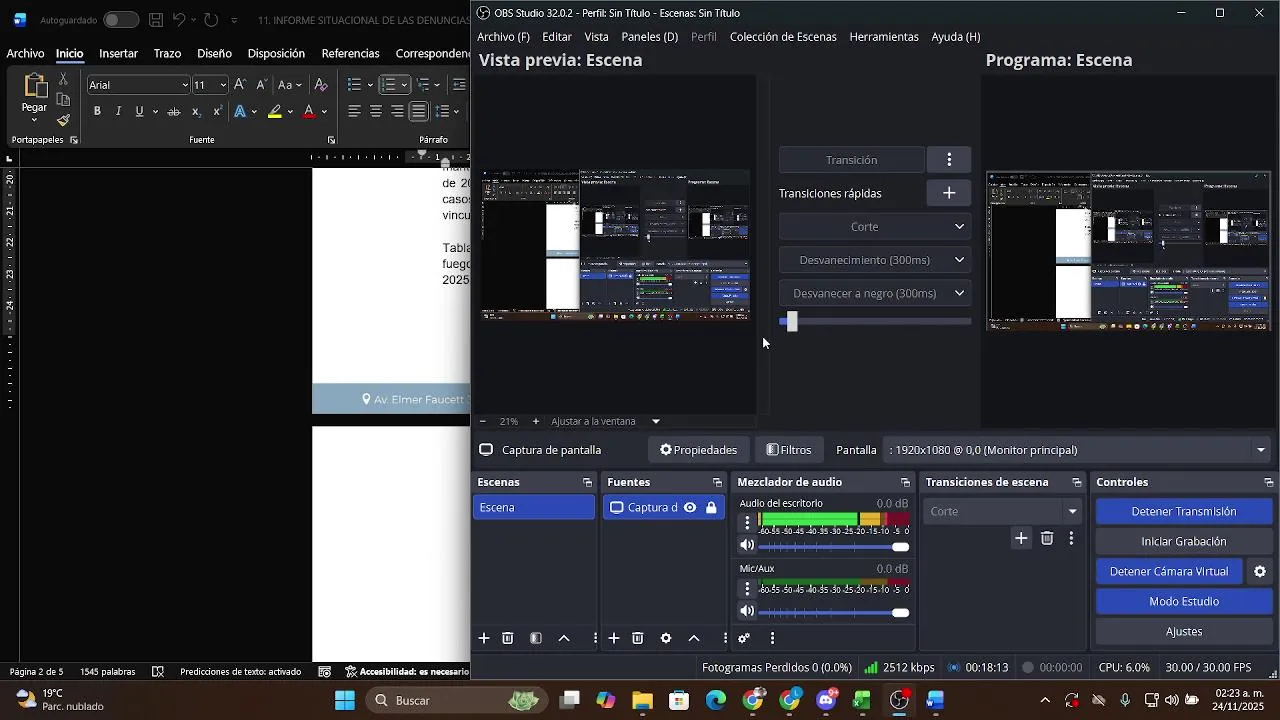Open OBS Ajustes button
1280x720 pixels.
coord(1184,631)
